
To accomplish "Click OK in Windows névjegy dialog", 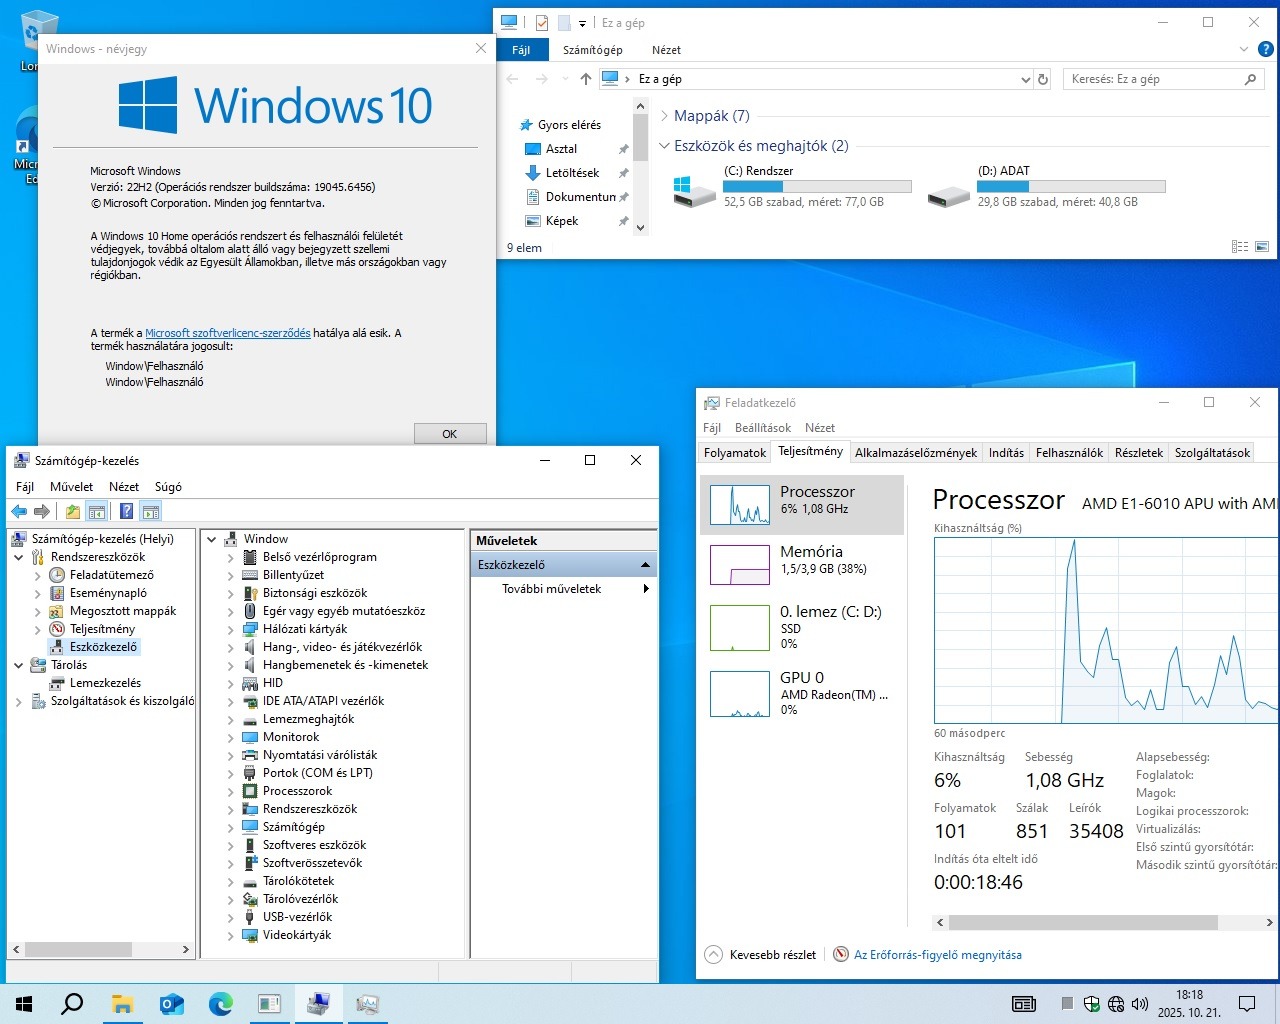I will coord(450,434).
